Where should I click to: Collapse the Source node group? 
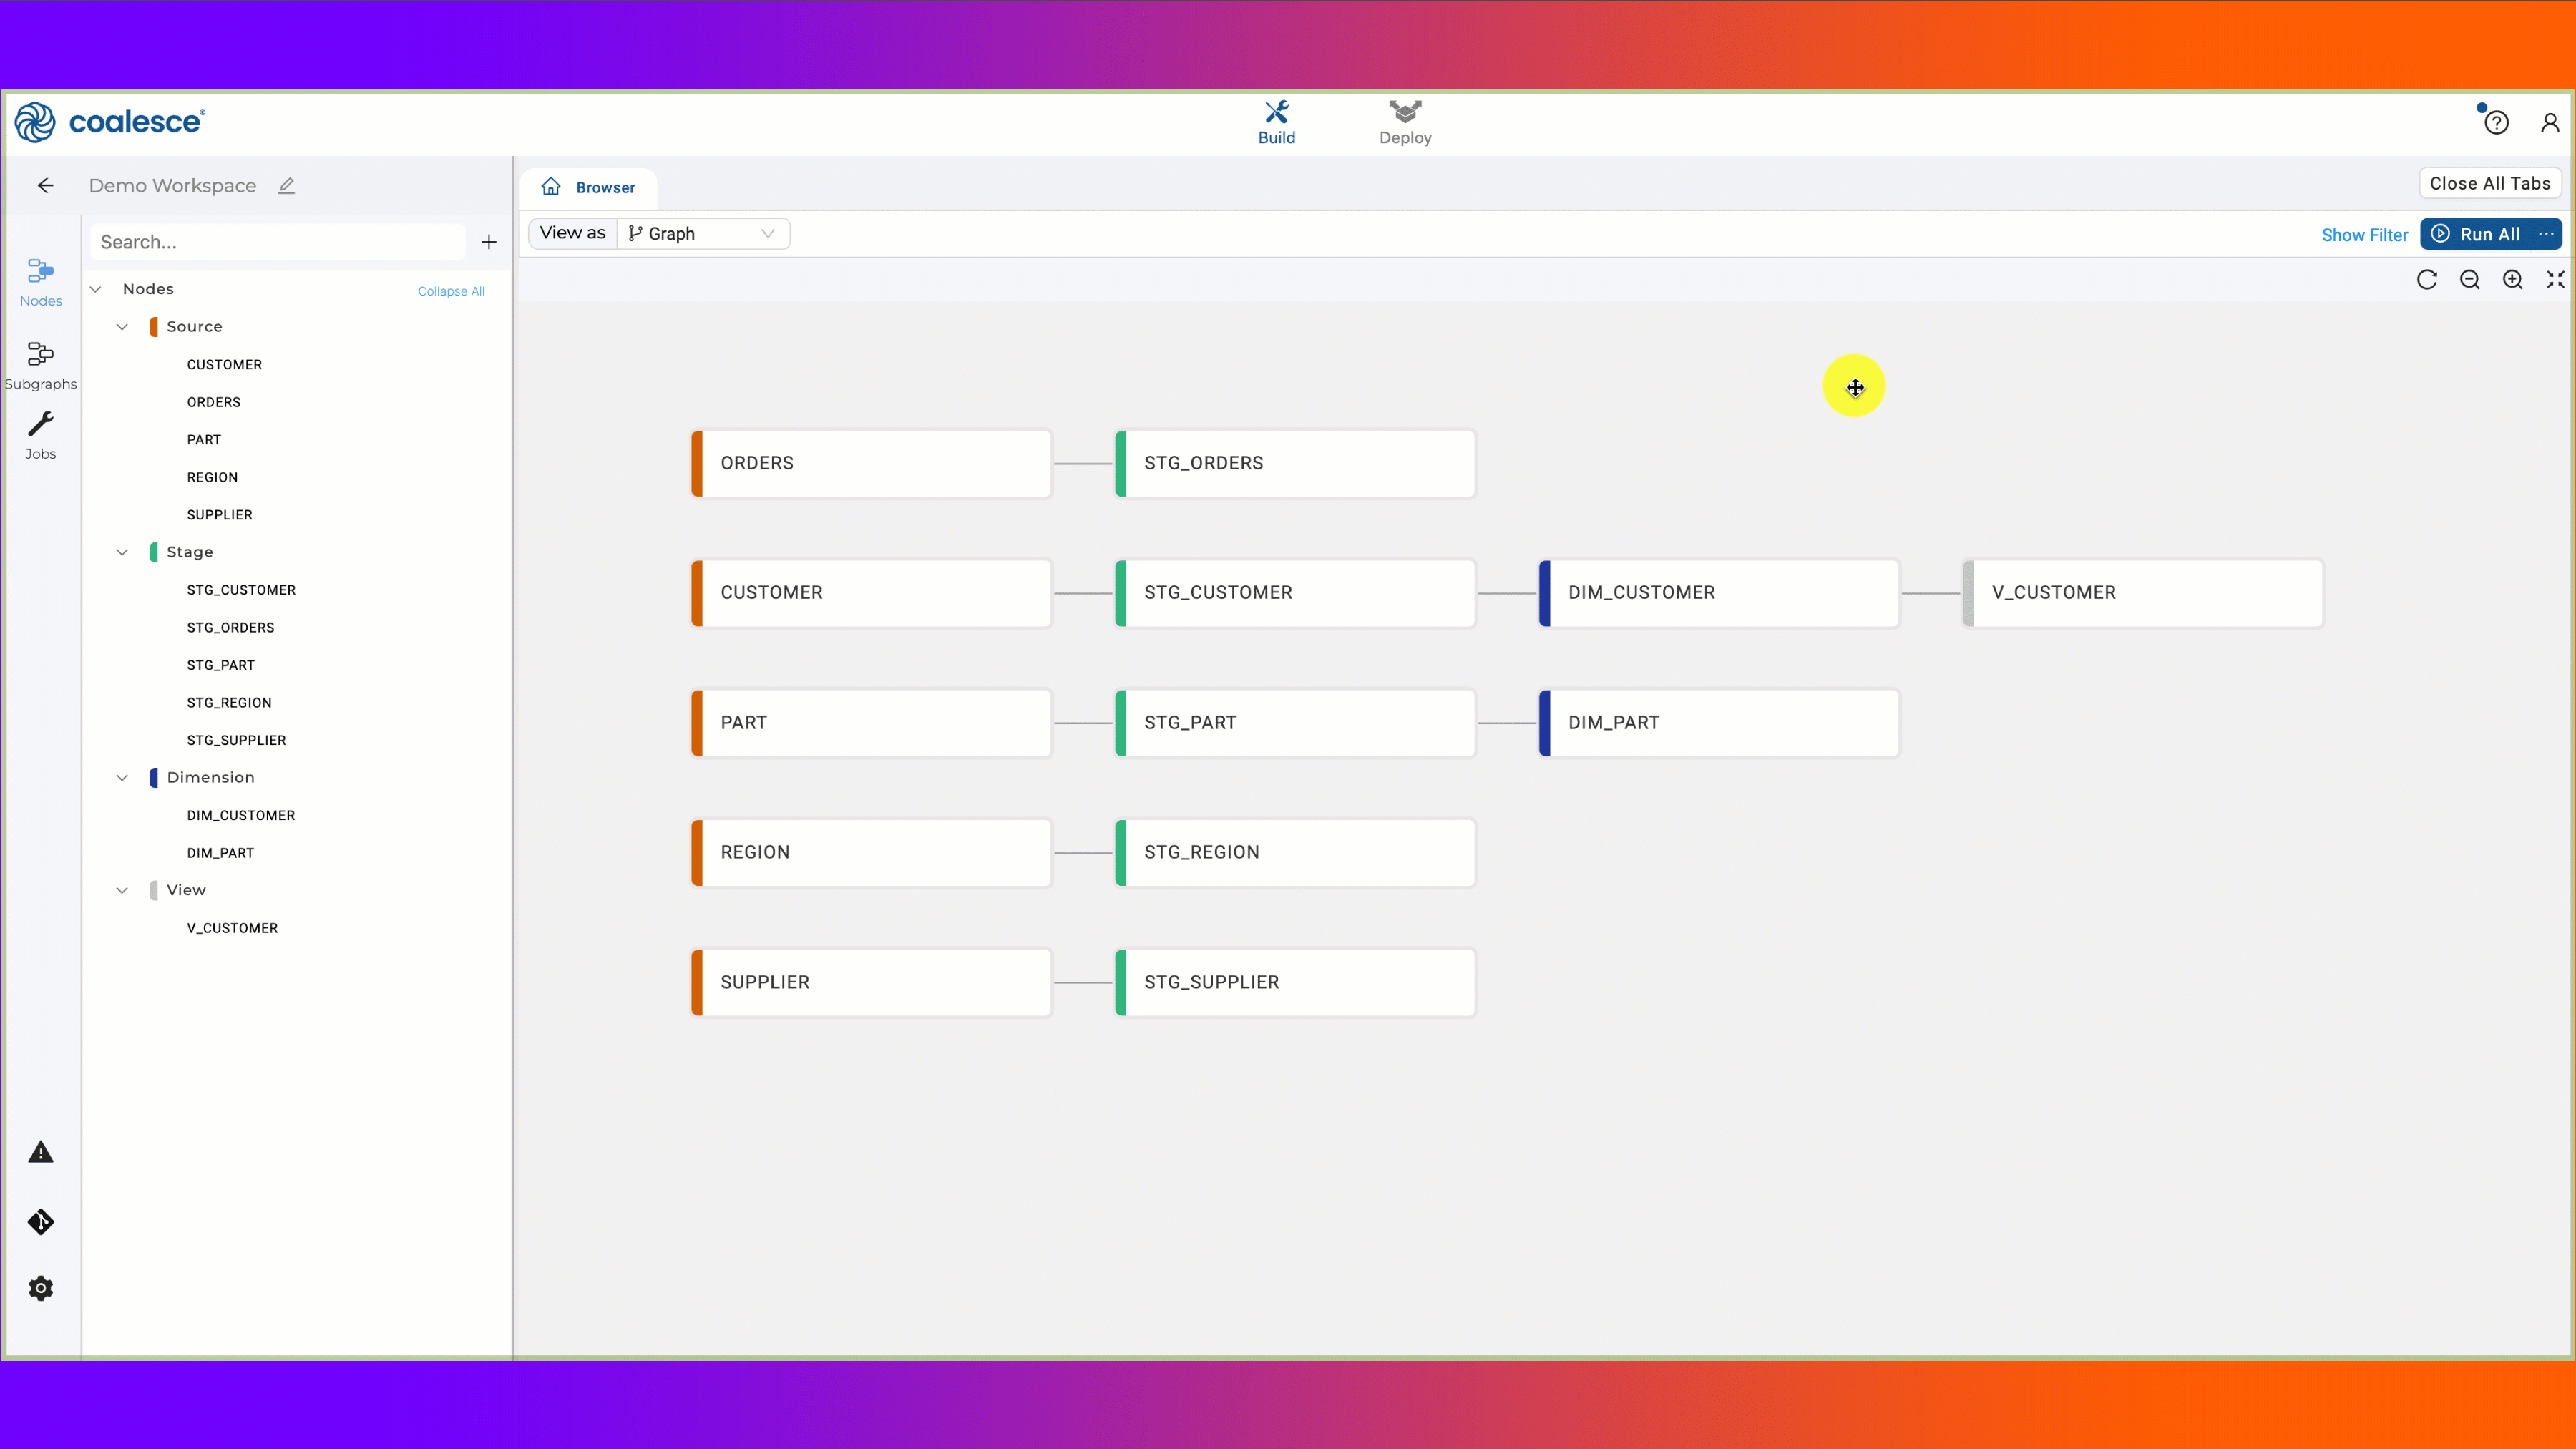click(122, 327)
